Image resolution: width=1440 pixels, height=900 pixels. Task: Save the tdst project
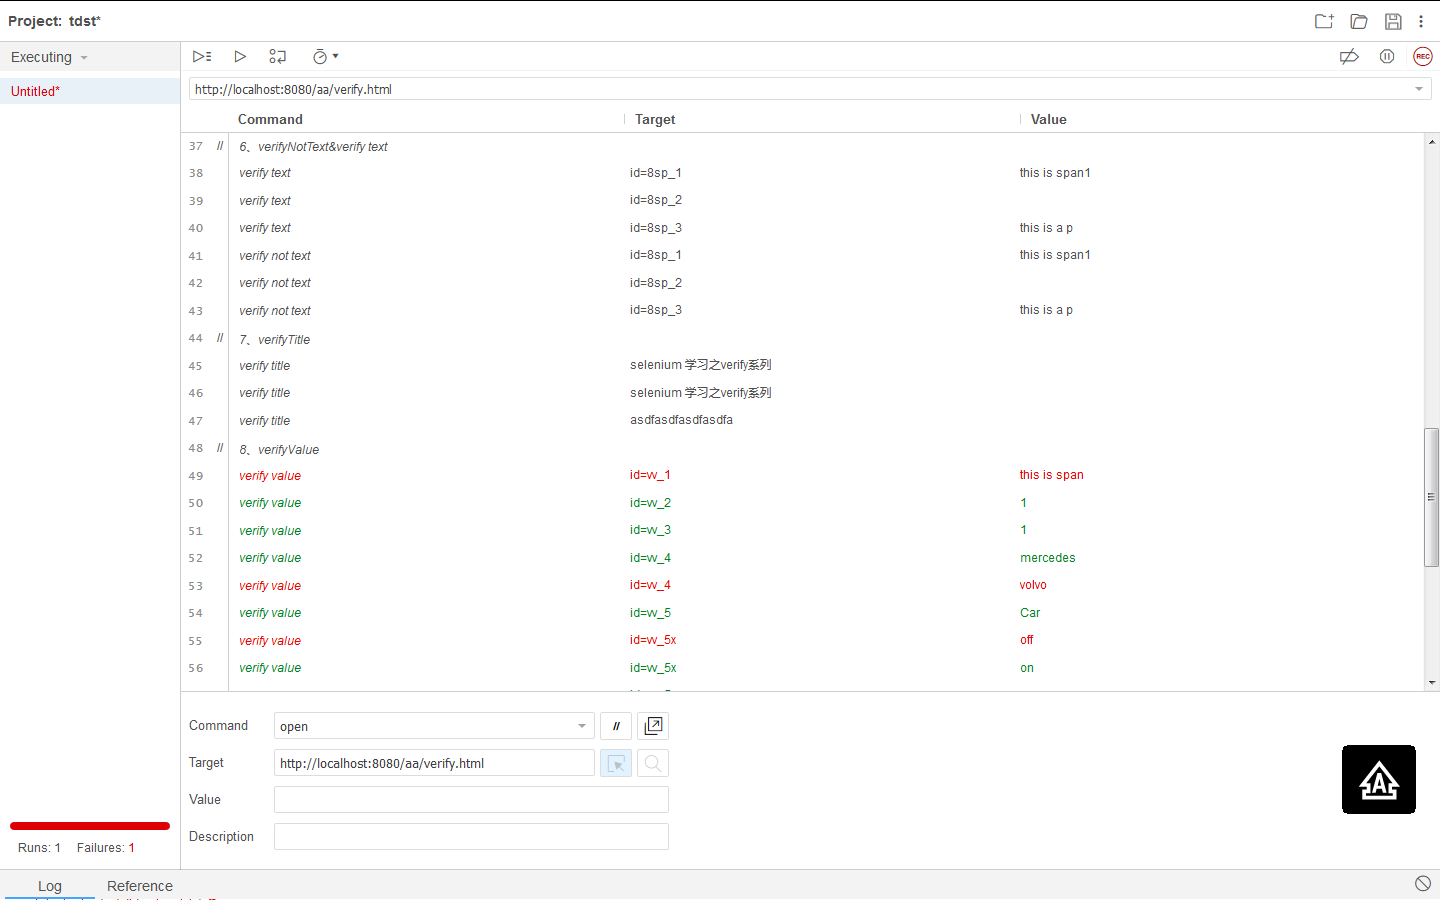pyautogui.click(x=1392, y=20)
